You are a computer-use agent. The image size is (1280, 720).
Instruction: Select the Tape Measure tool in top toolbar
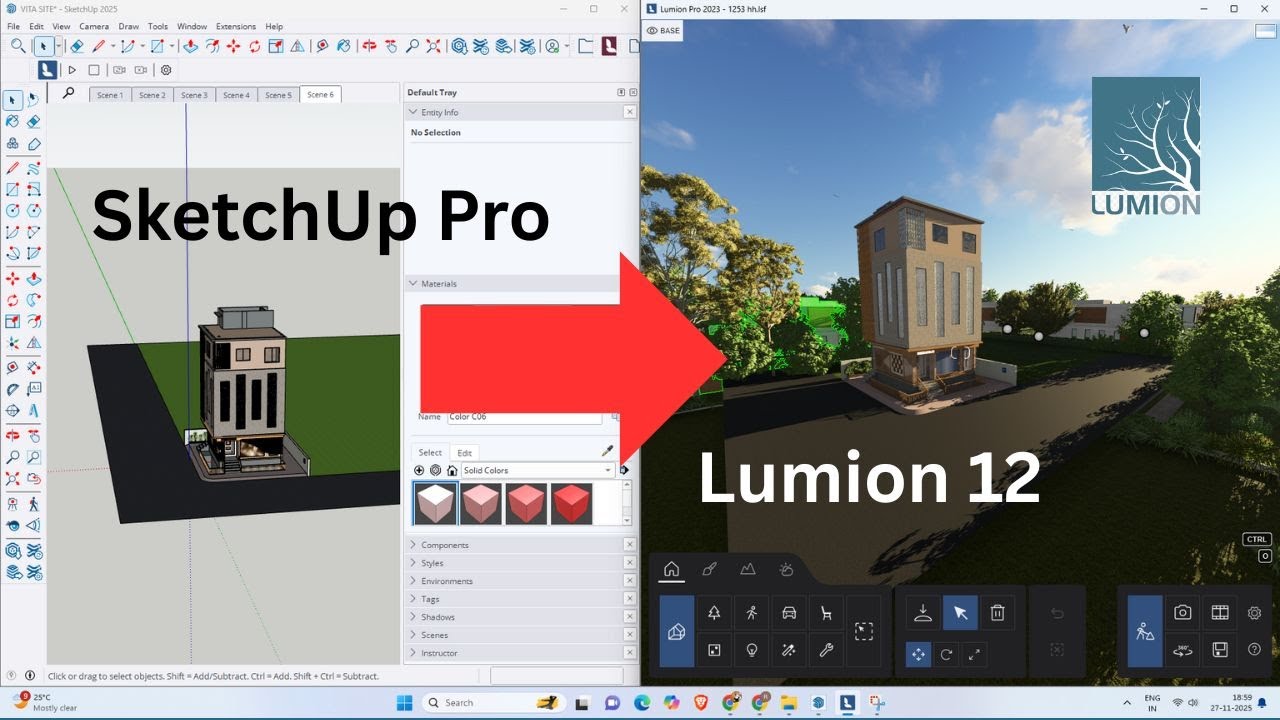click(322, 46)
